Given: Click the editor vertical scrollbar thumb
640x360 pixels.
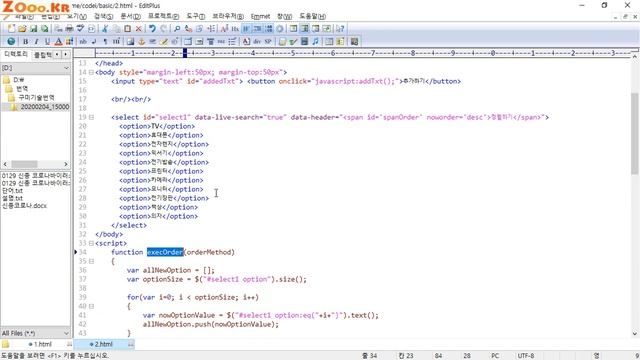Looking at the screenshot, I should [x=635, y=133].
